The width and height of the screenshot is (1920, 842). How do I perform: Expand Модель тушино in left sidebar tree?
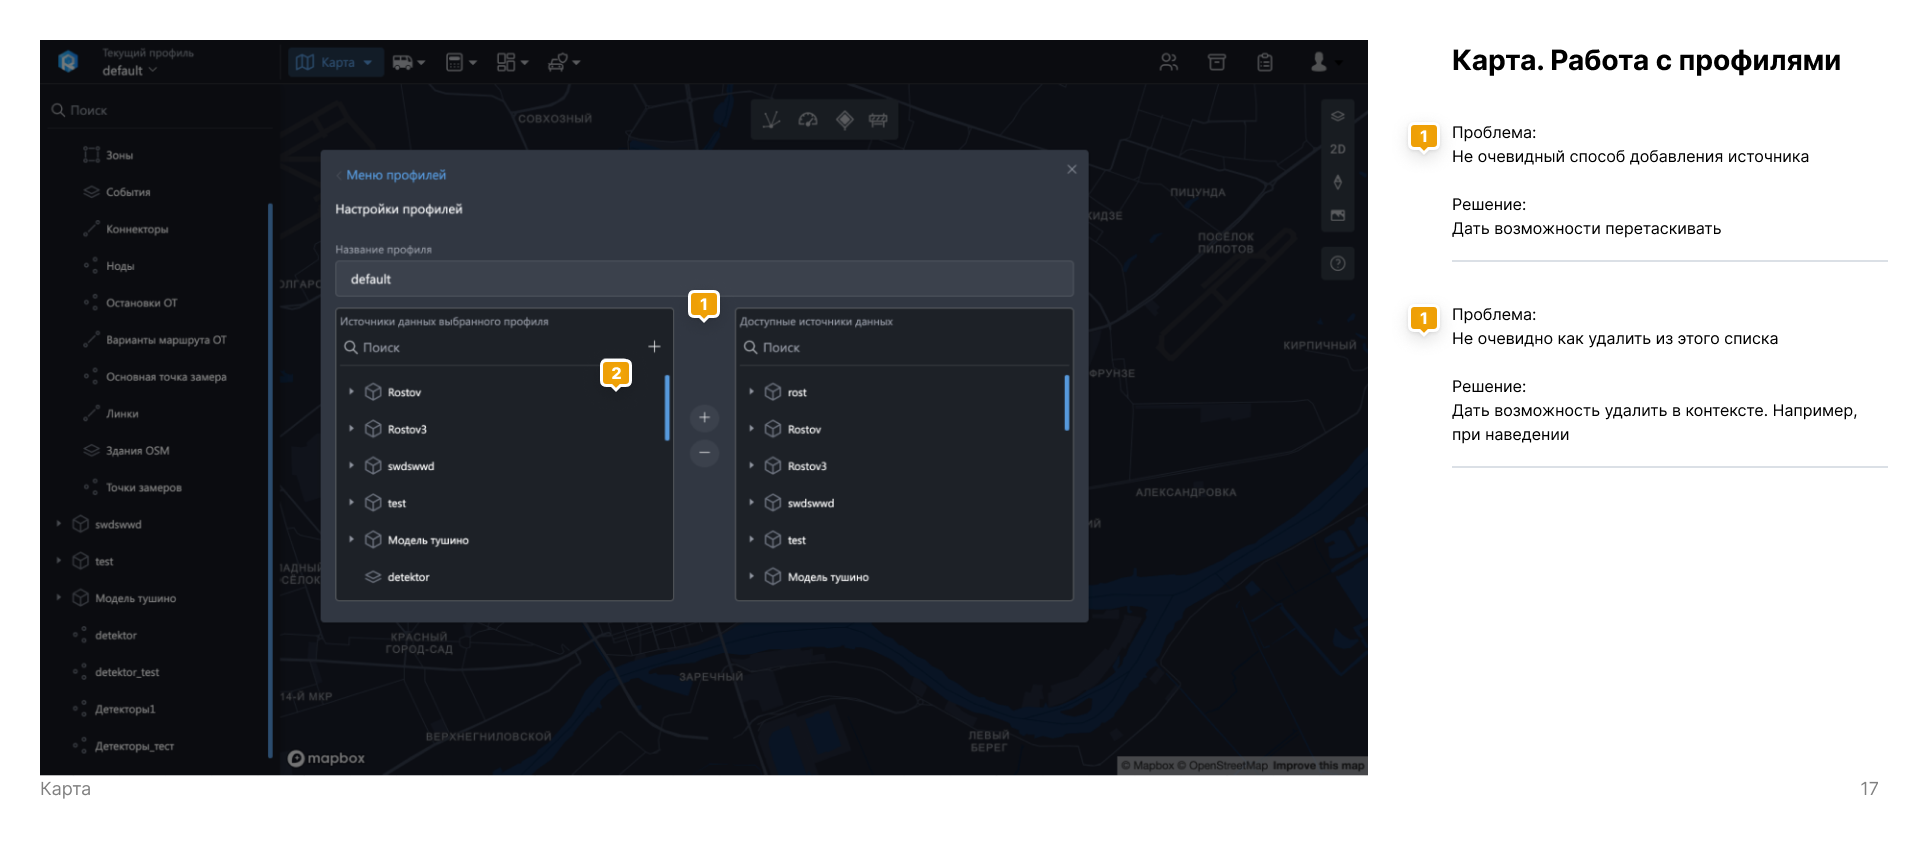(x=58, y=598)
